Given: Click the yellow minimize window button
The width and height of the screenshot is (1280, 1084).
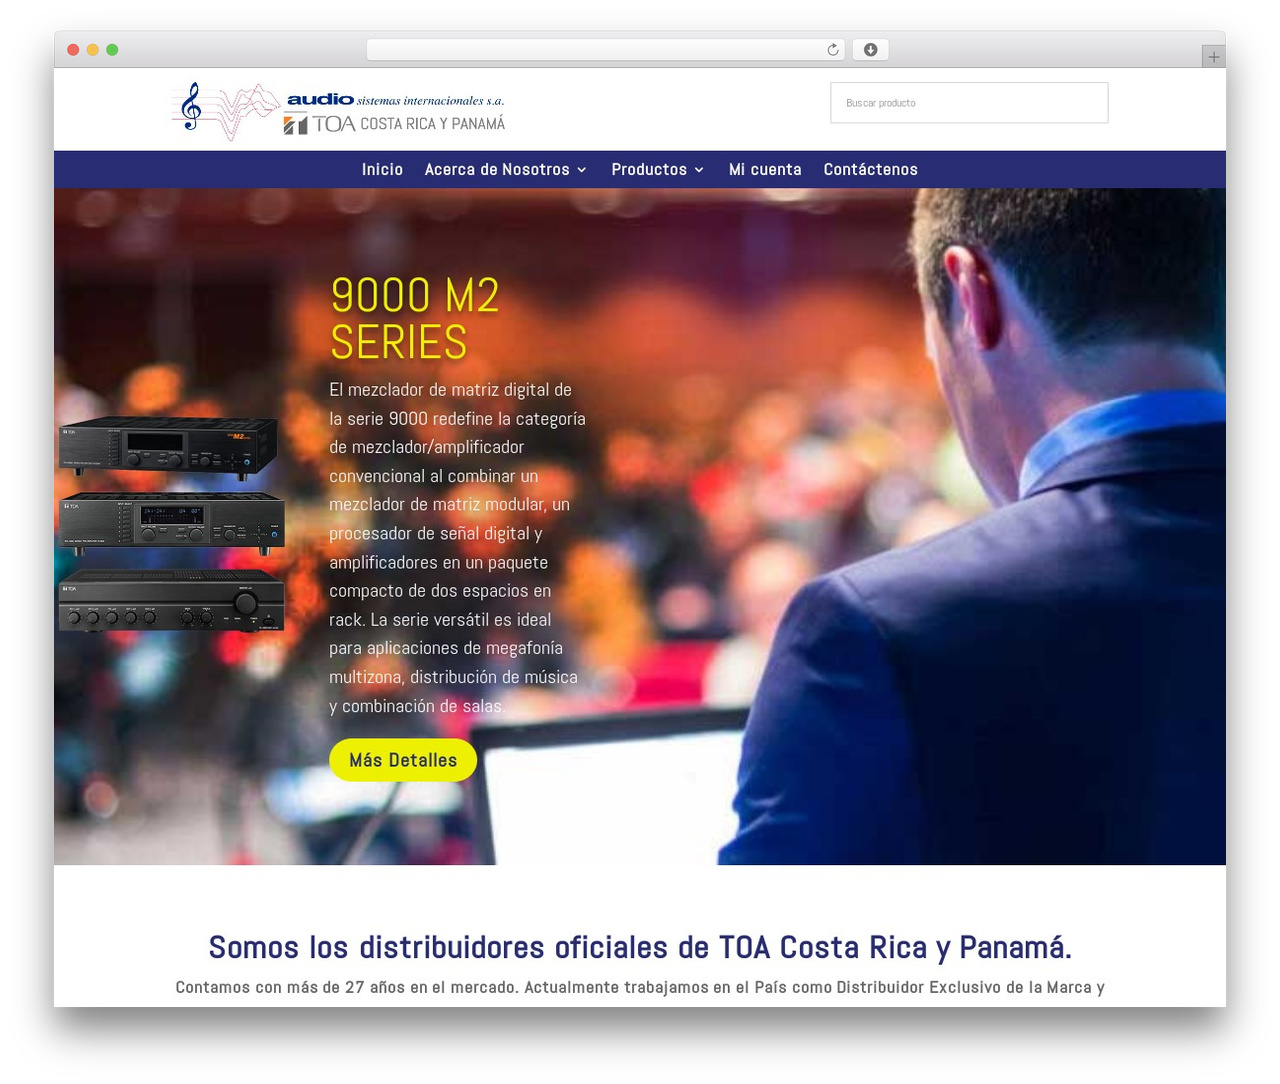Looking at the screenshot, I should pyautogui.click(x=93, y=50).
